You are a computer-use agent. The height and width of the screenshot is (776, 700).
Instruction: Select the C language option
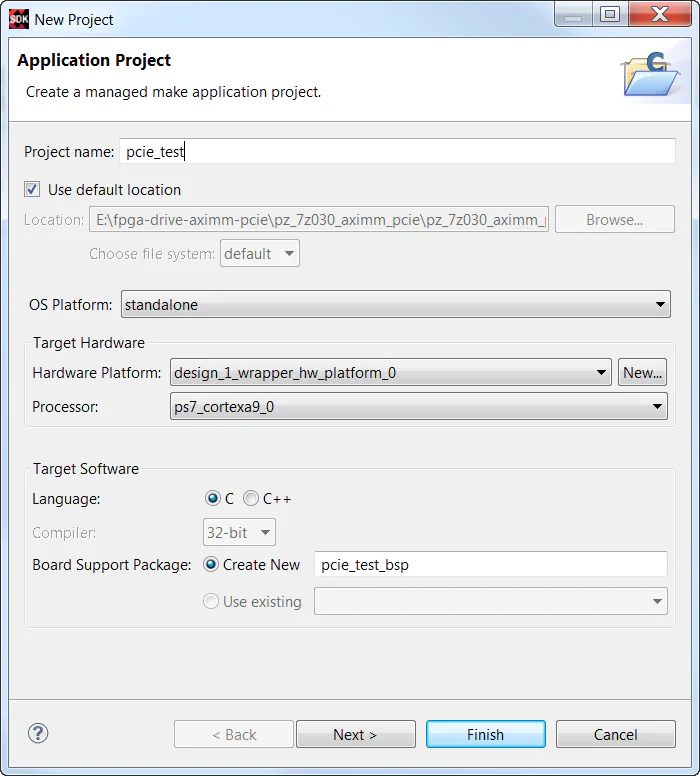(212, 498)
